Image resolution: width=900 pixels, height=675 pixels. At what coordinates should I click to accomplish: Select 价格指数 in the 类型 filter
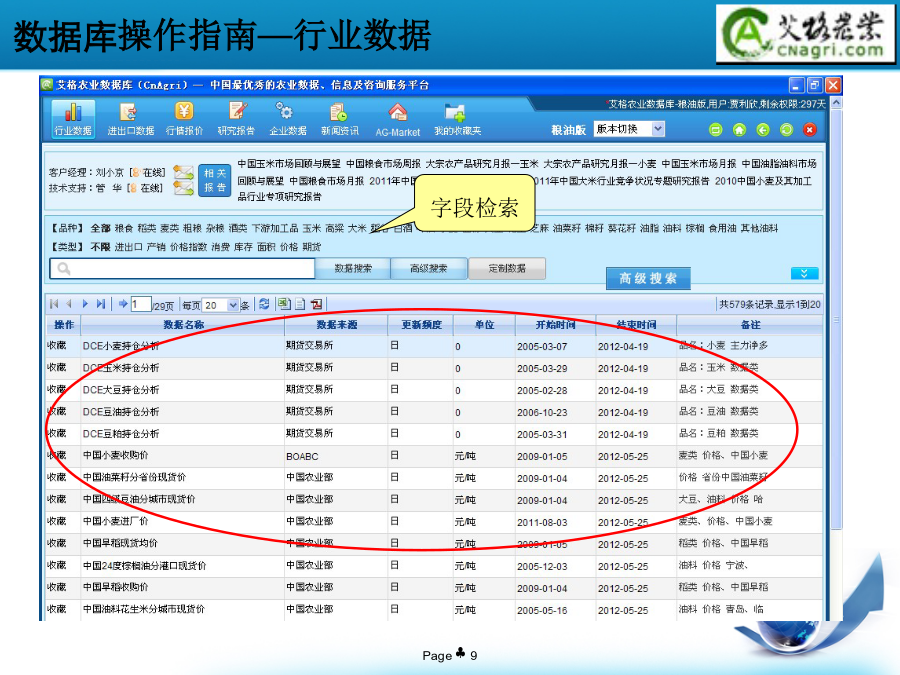tap(188, 247)
